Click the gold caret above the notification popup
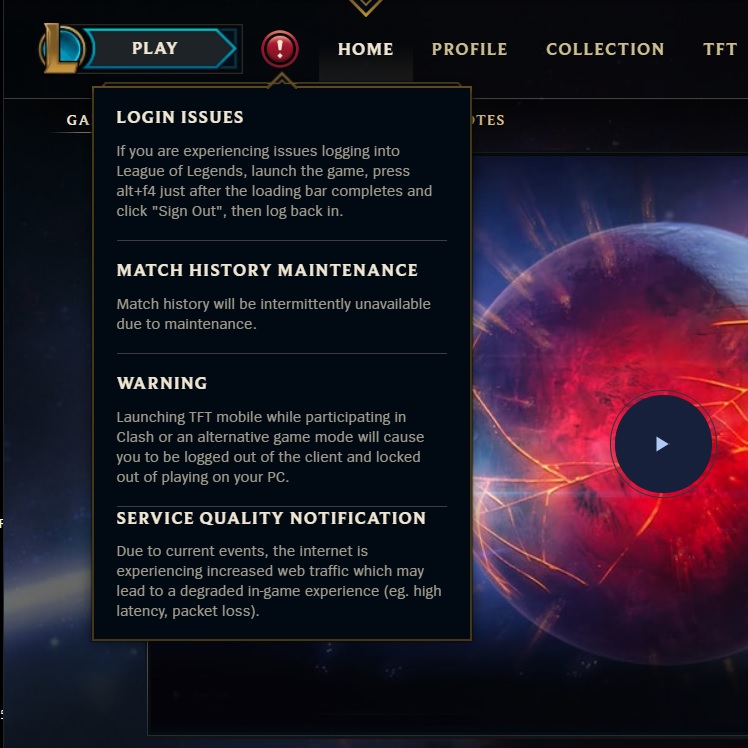Viewport: 748px width, 748px height. click(x=281, y=81)
